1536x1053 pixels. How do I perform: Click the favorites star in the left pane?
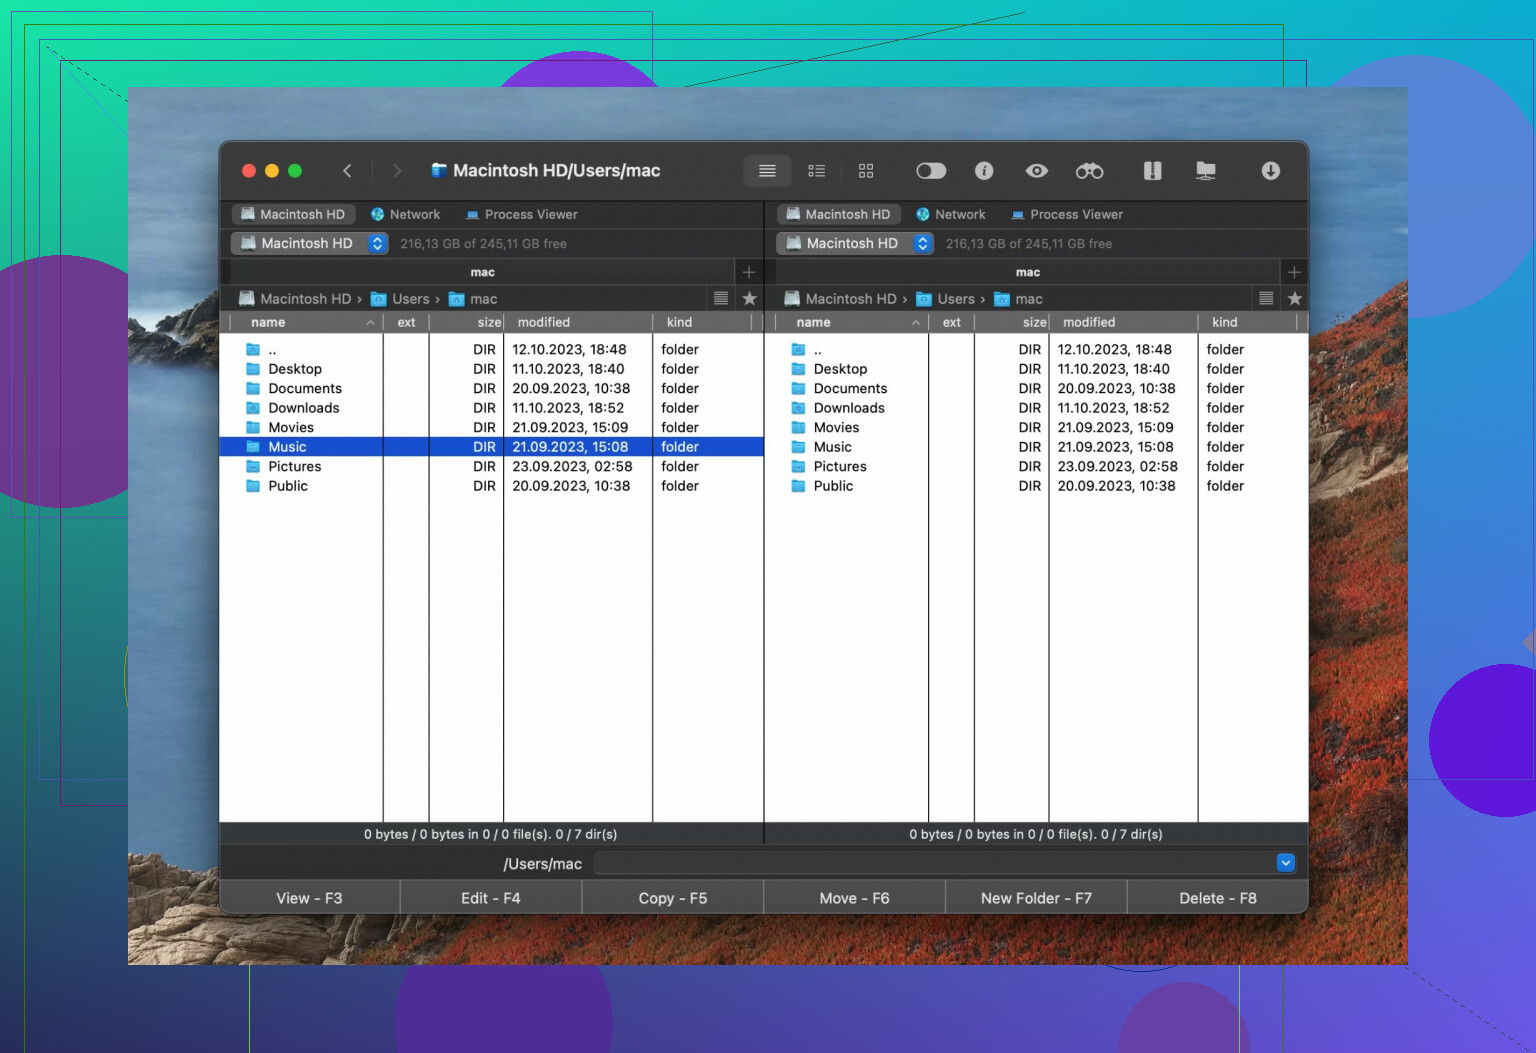tap(749, 299)
